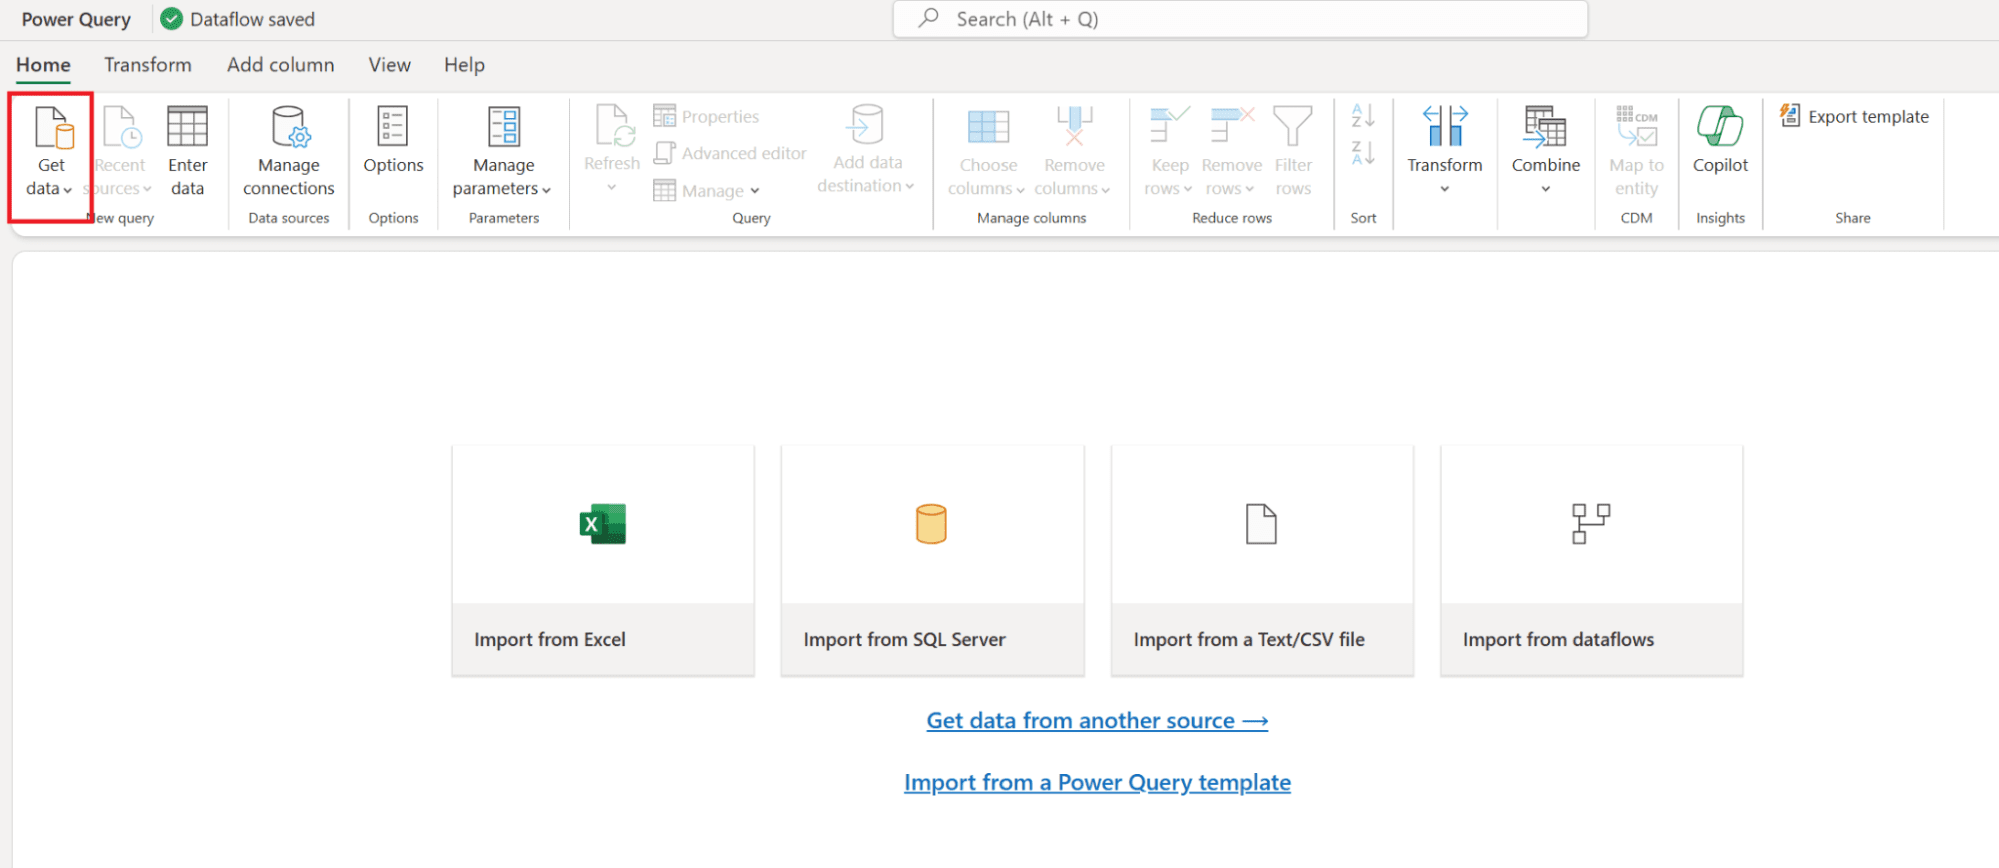The width and height of the screenshot is (1999, 868).
Task: Expand the Transform dropdown in the ribbon
Action: (1444, 188)
